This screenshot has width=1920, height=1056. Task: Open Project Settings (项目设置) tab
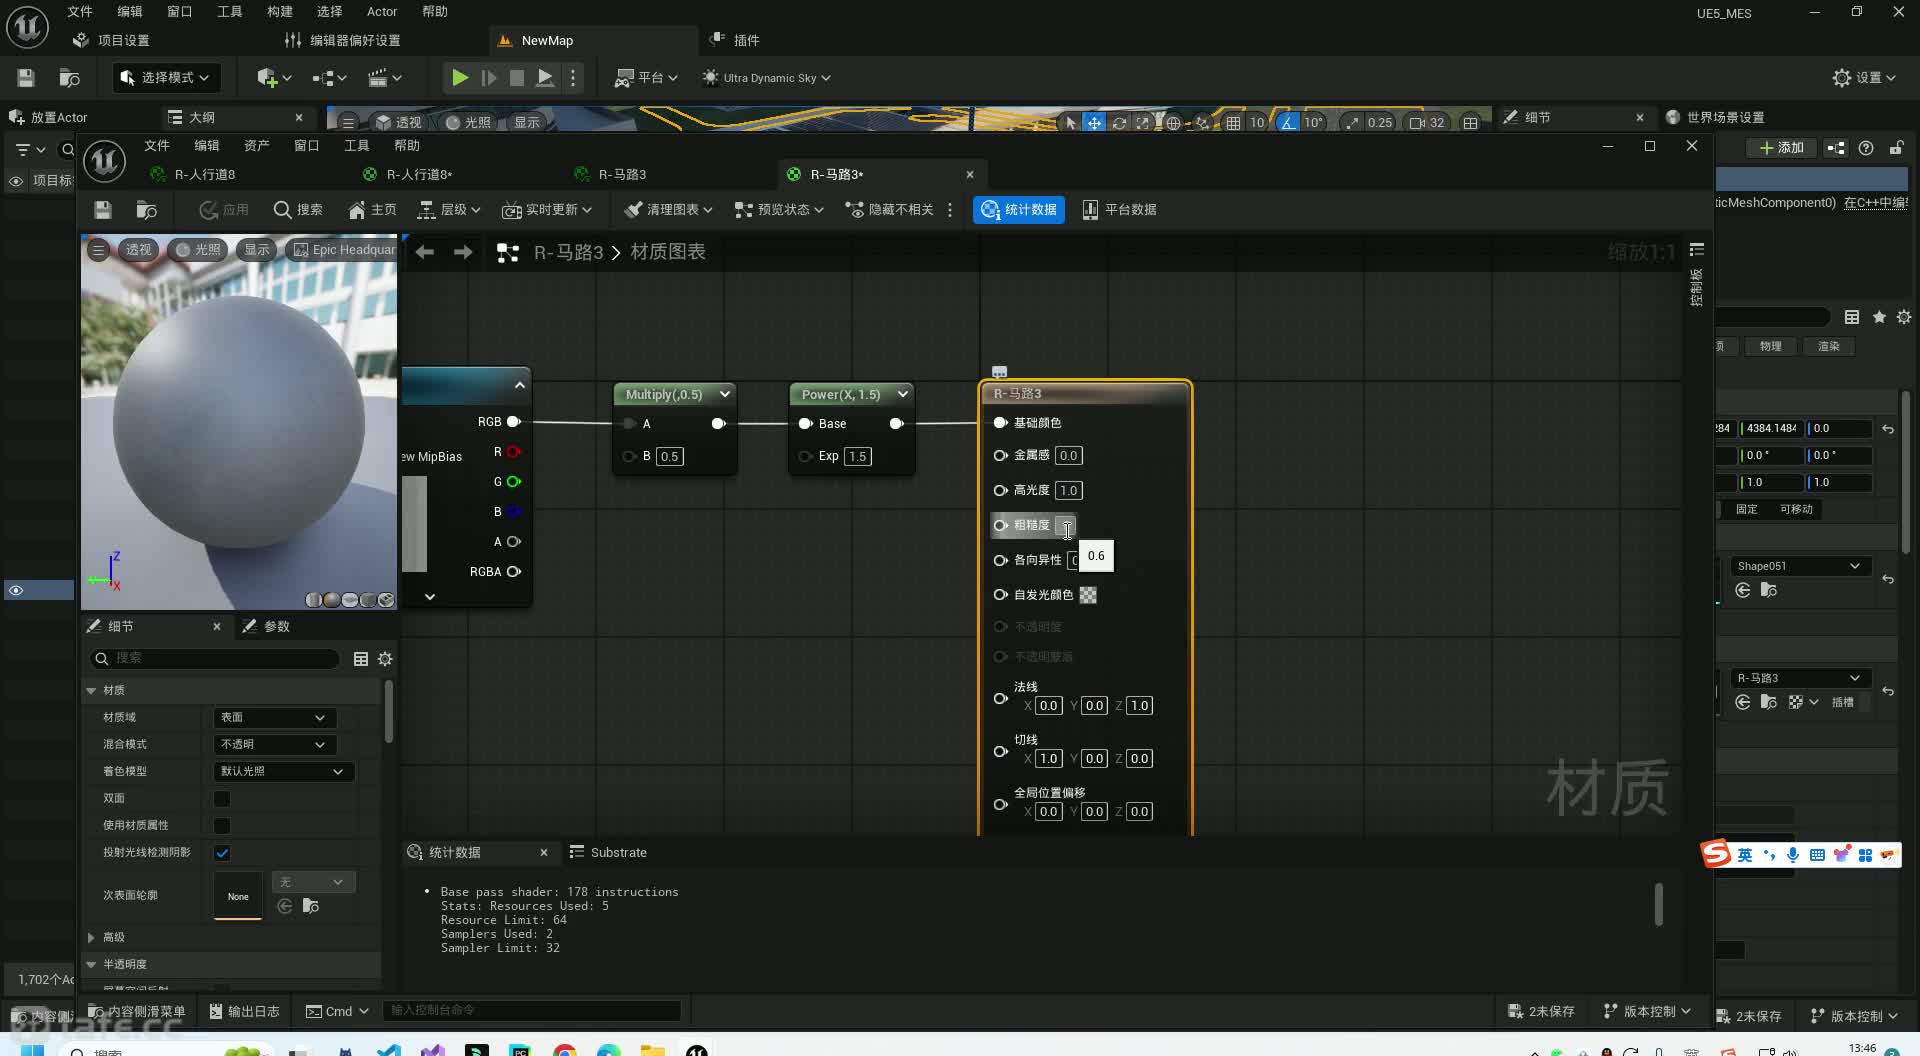(x=112, y=40)
